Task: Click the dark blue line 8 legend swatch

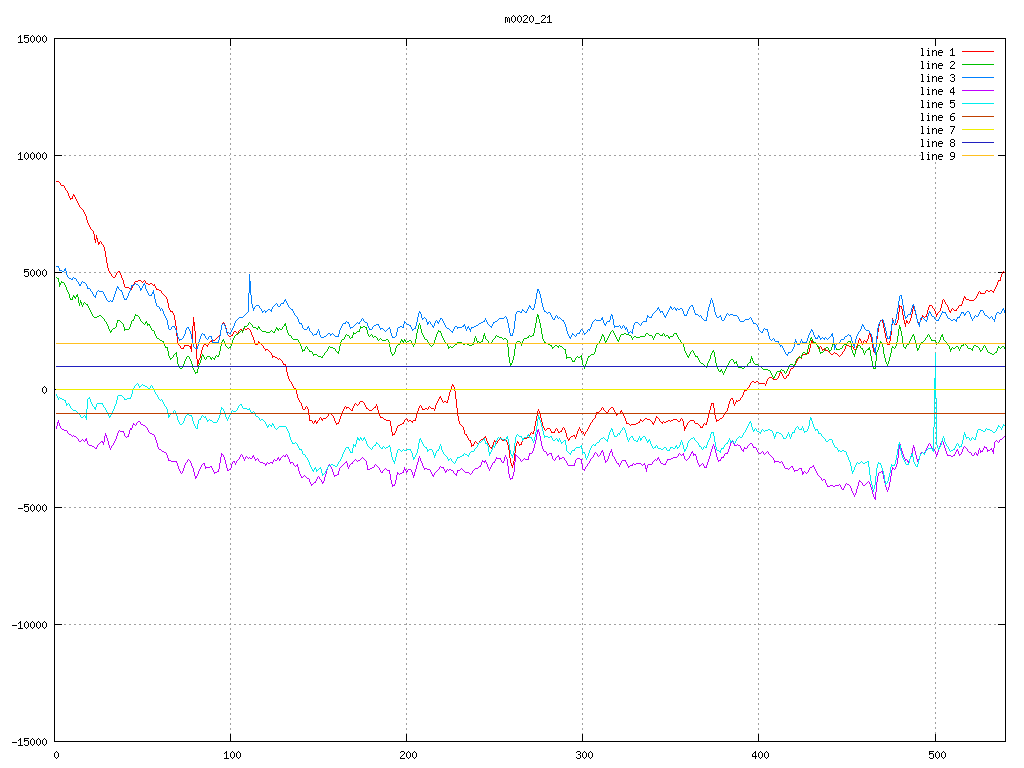Action: pyautogui.click(x=978, y=143)
